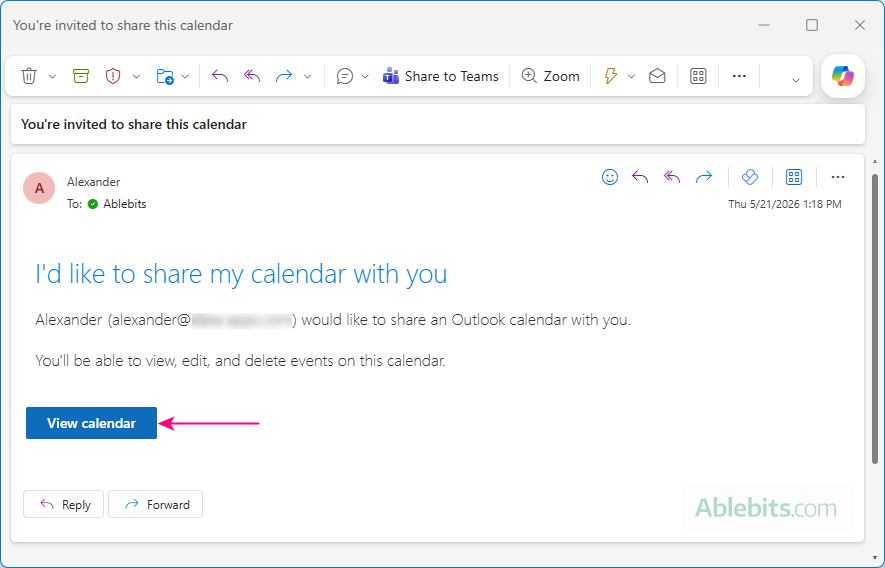The height and width of the screenshot is (568, 885).
Task: Share to Teams from the toolbar
Action: point(440,76)
